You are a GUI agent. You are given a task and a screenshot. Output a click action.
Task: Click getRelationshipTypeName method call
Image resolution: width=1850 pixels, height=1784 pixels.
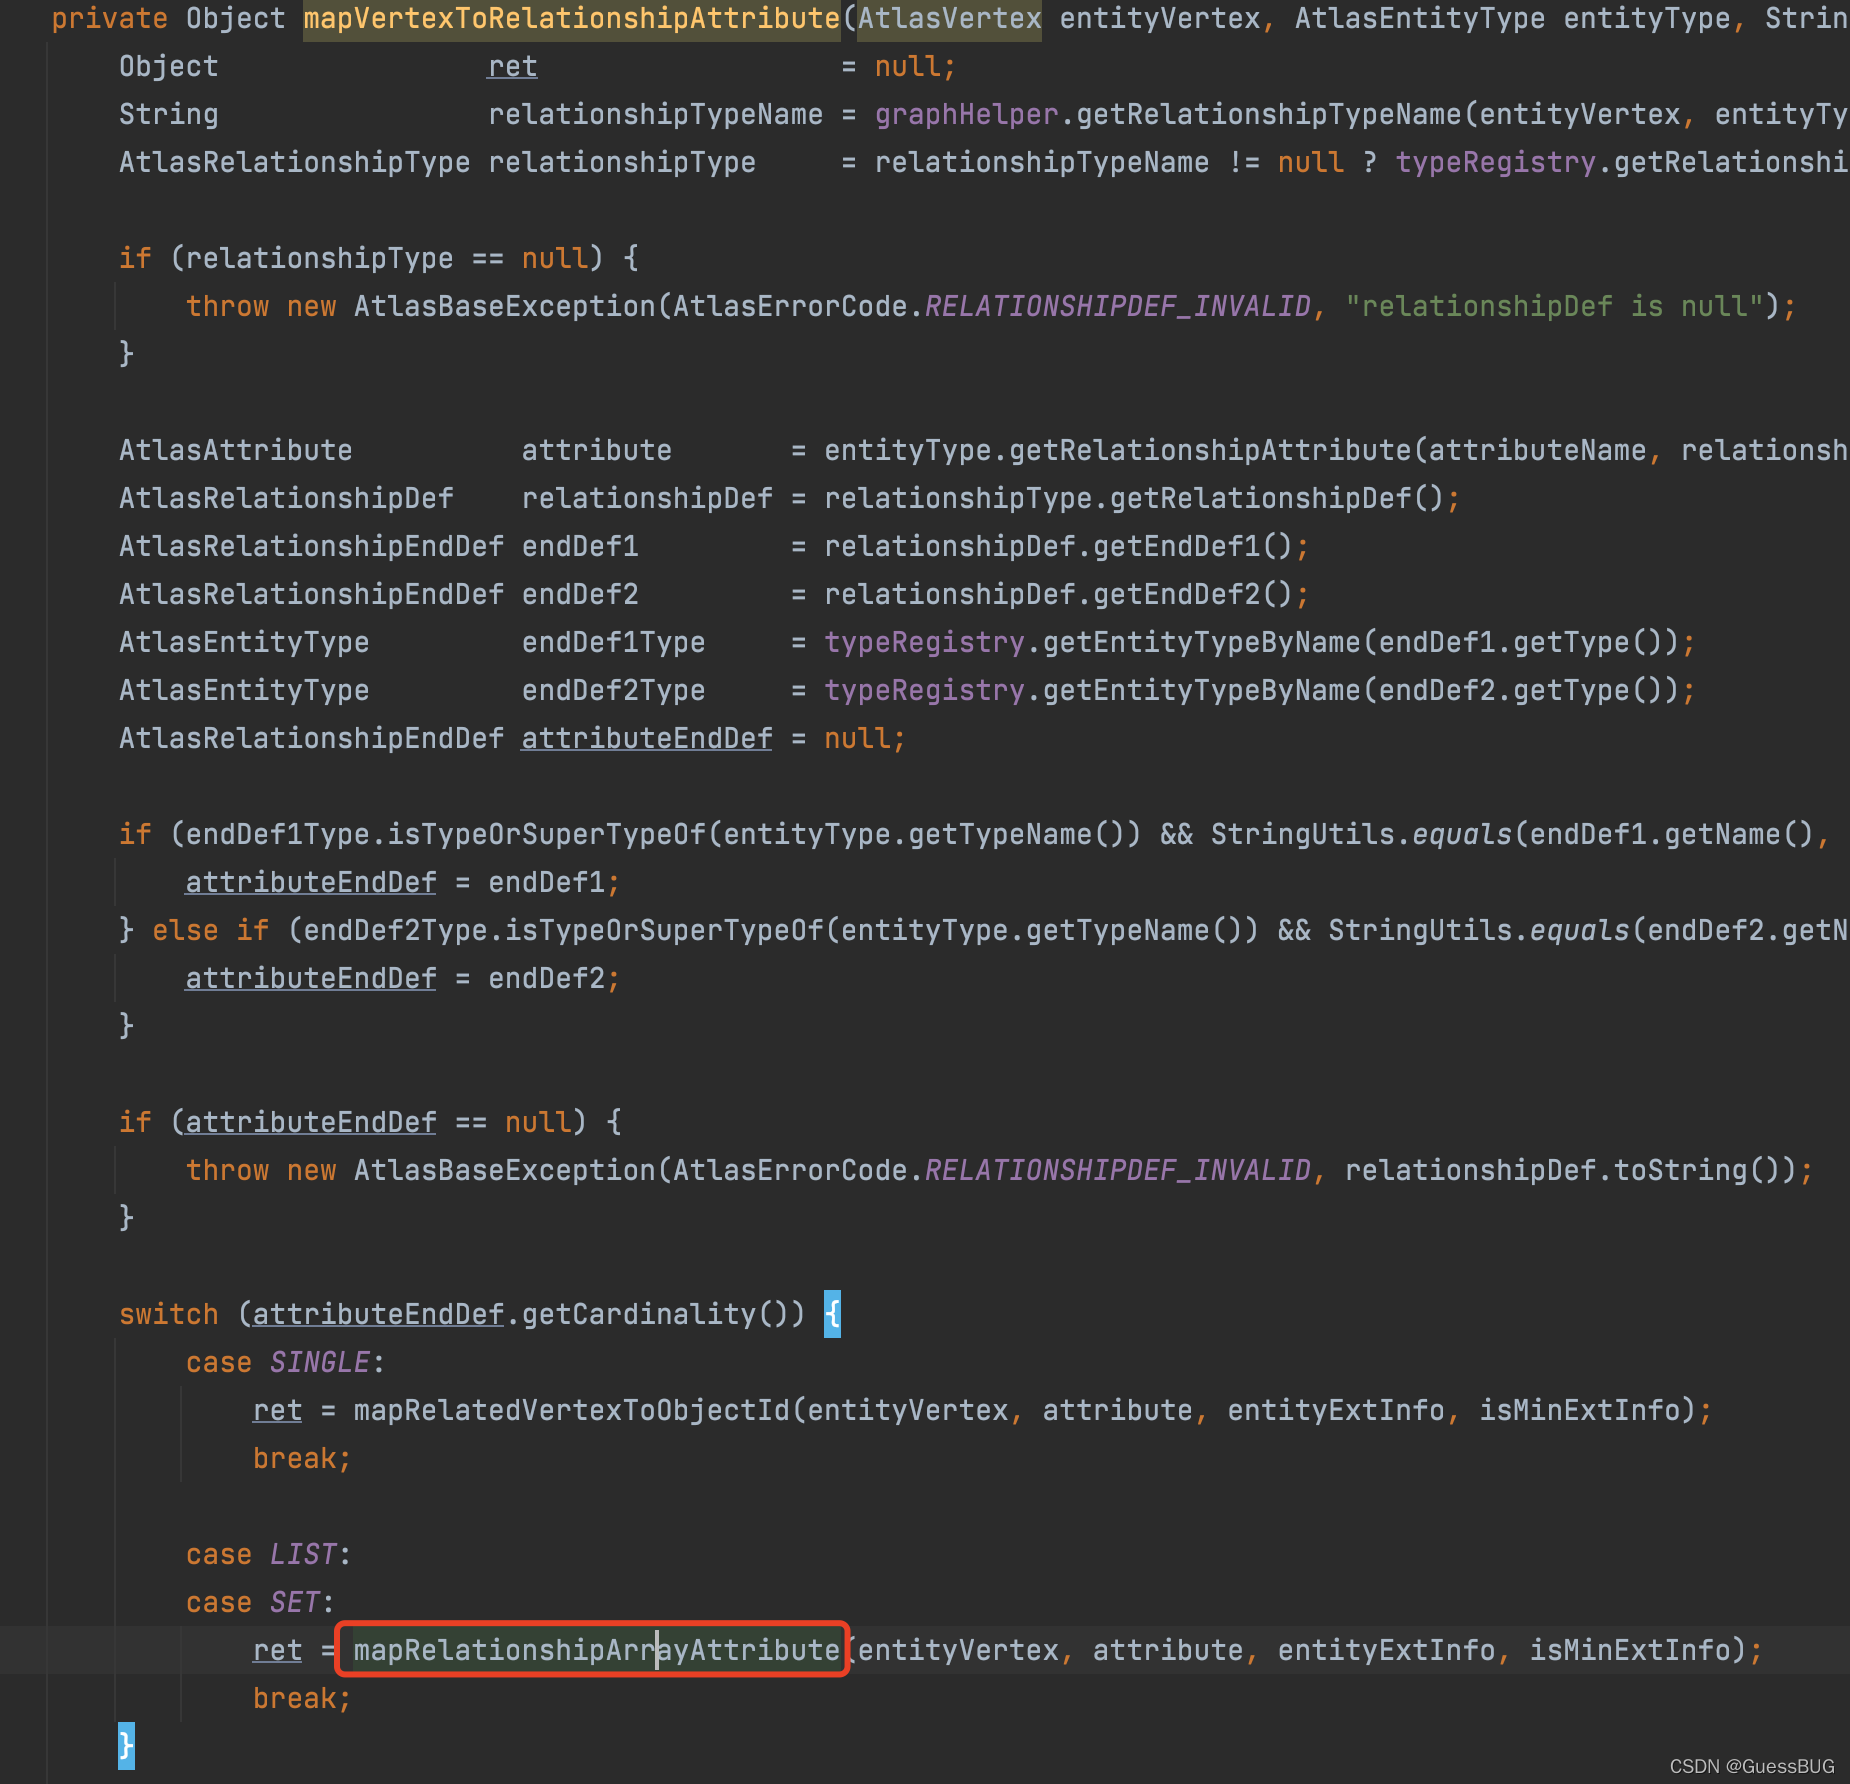coord(1269,115)
